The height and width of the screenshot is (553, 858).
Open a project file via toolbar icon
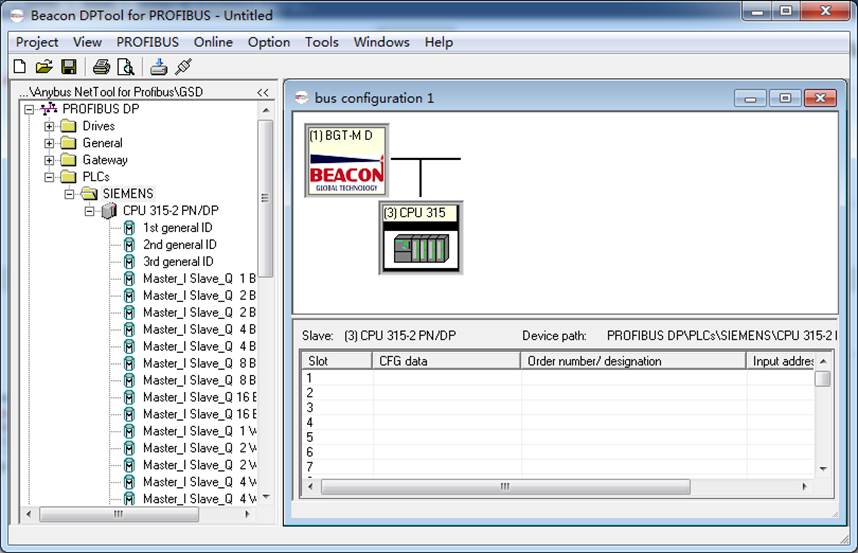point(44,67)
